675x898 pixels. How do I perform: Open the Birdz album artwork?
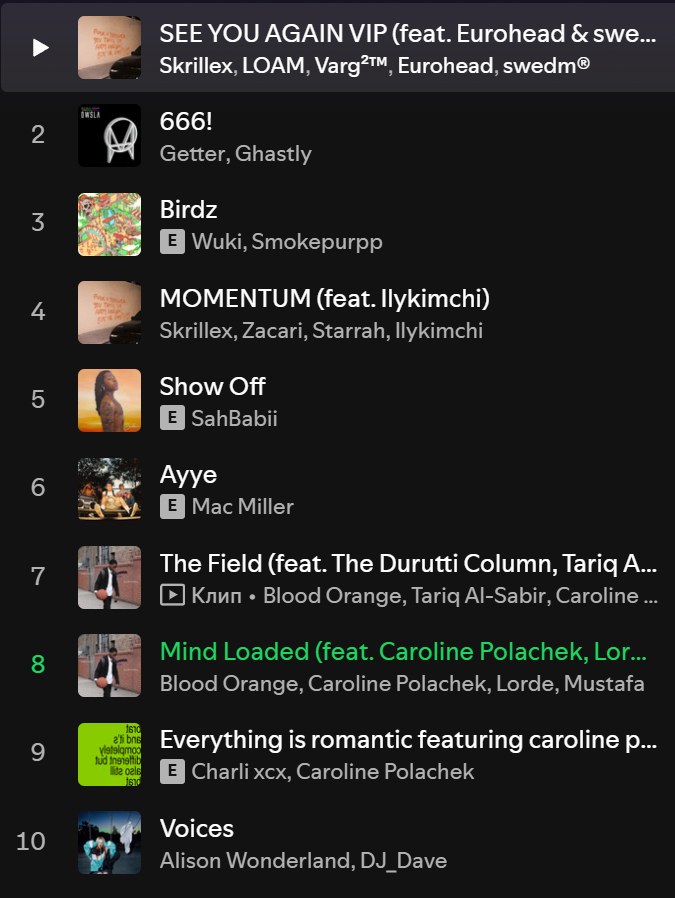click(109, 223)
